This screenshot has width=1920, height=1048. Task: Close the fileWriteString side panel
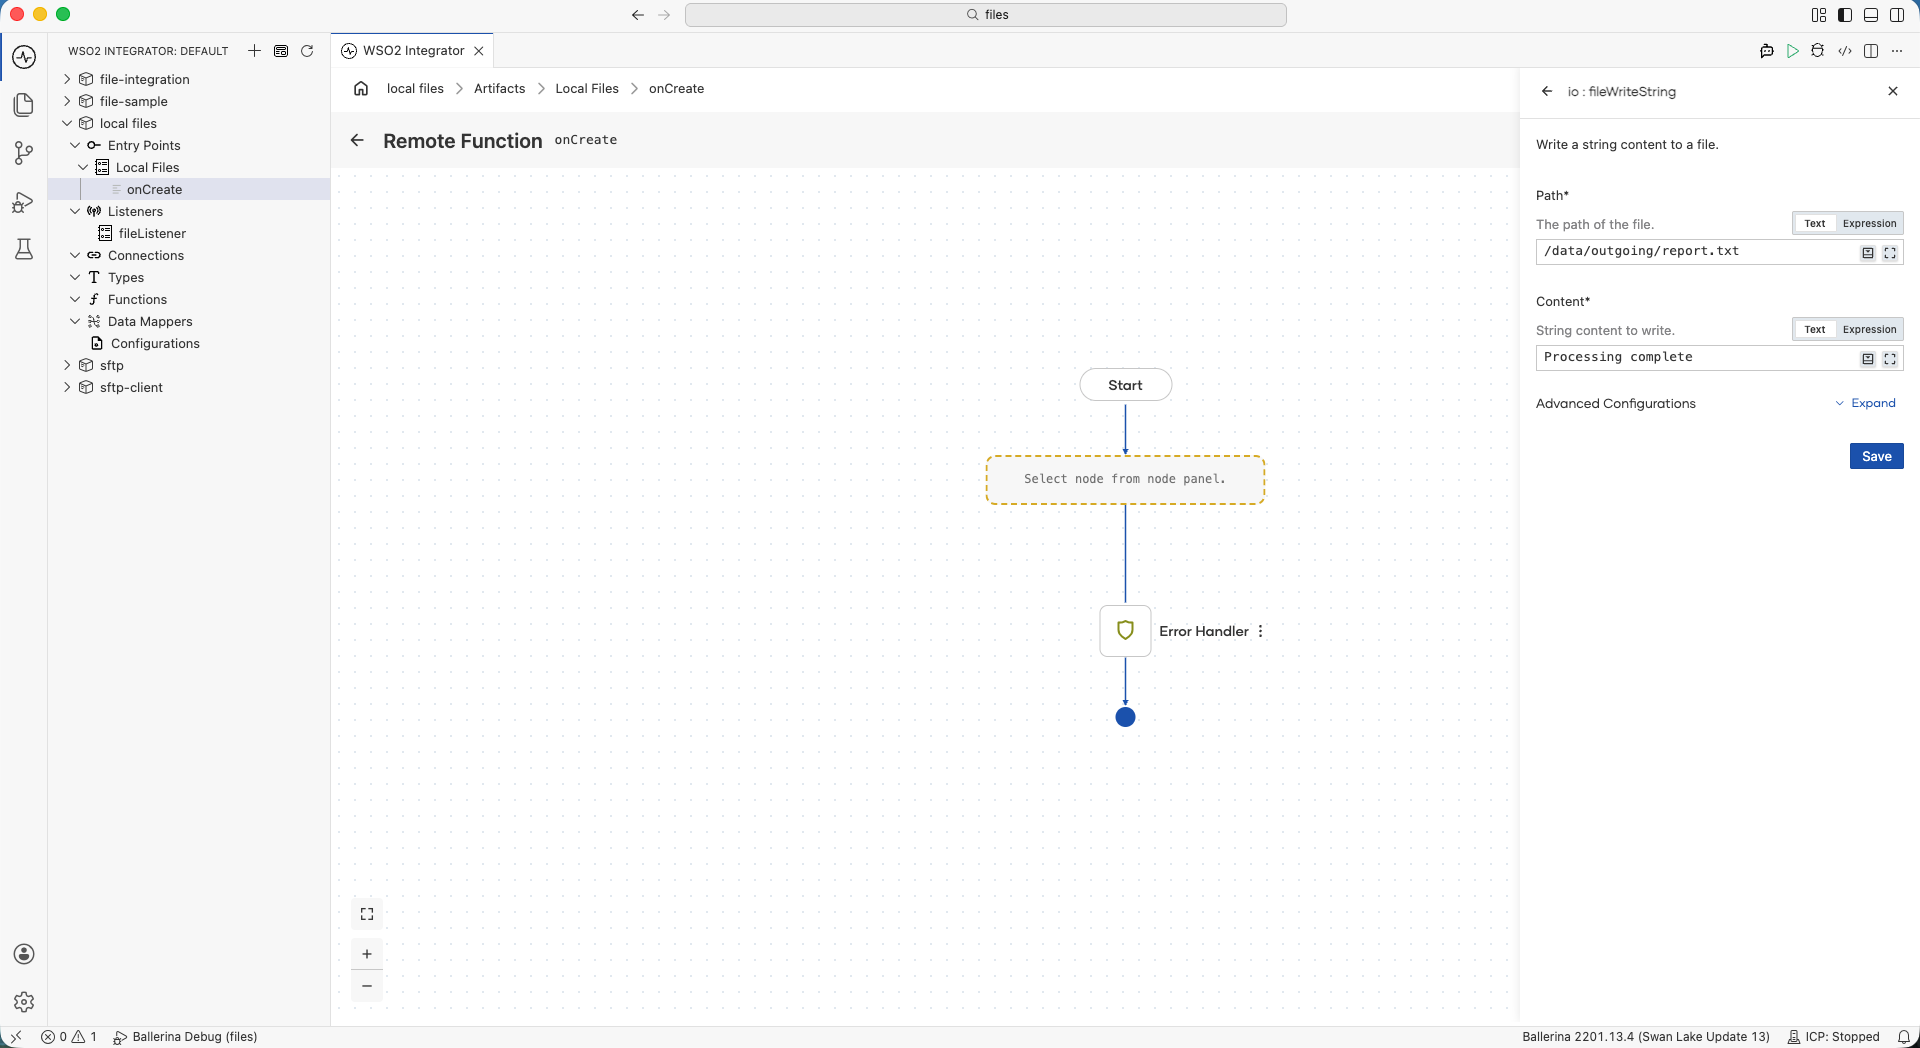pos(1893,91)
